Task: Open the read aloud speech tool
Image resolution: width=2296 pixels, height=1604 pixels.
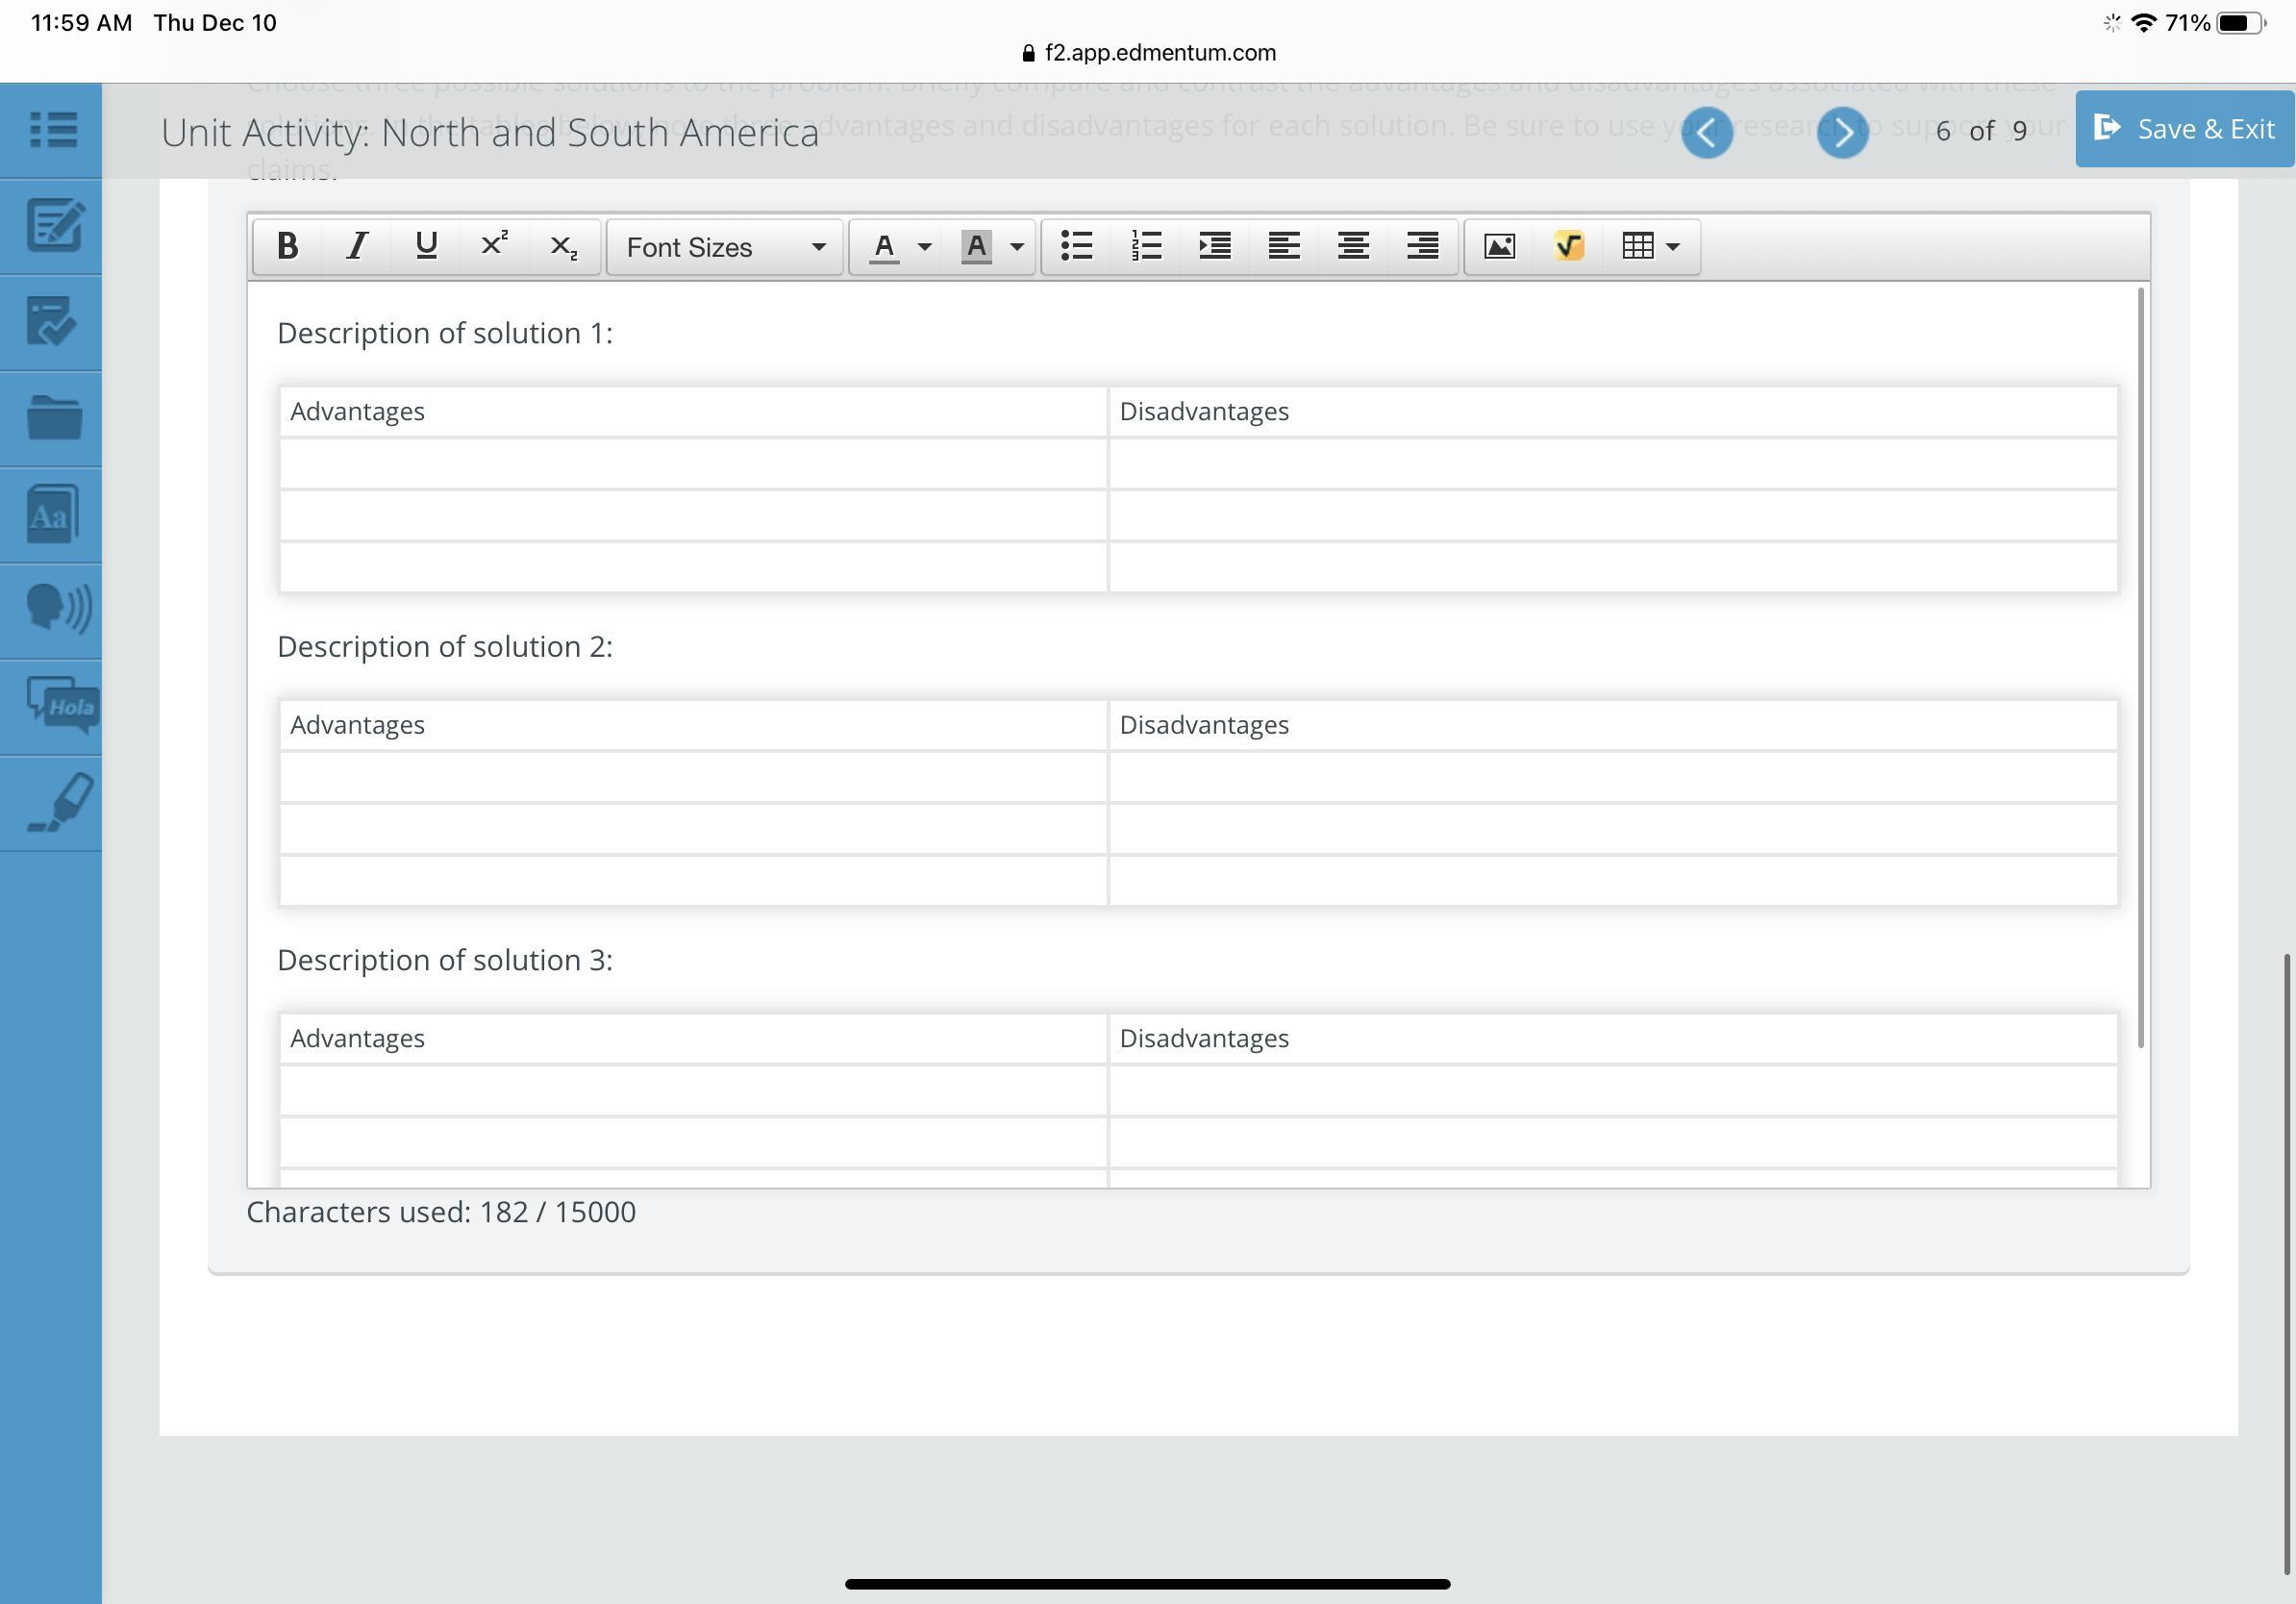Action: (x=57, y=608)
